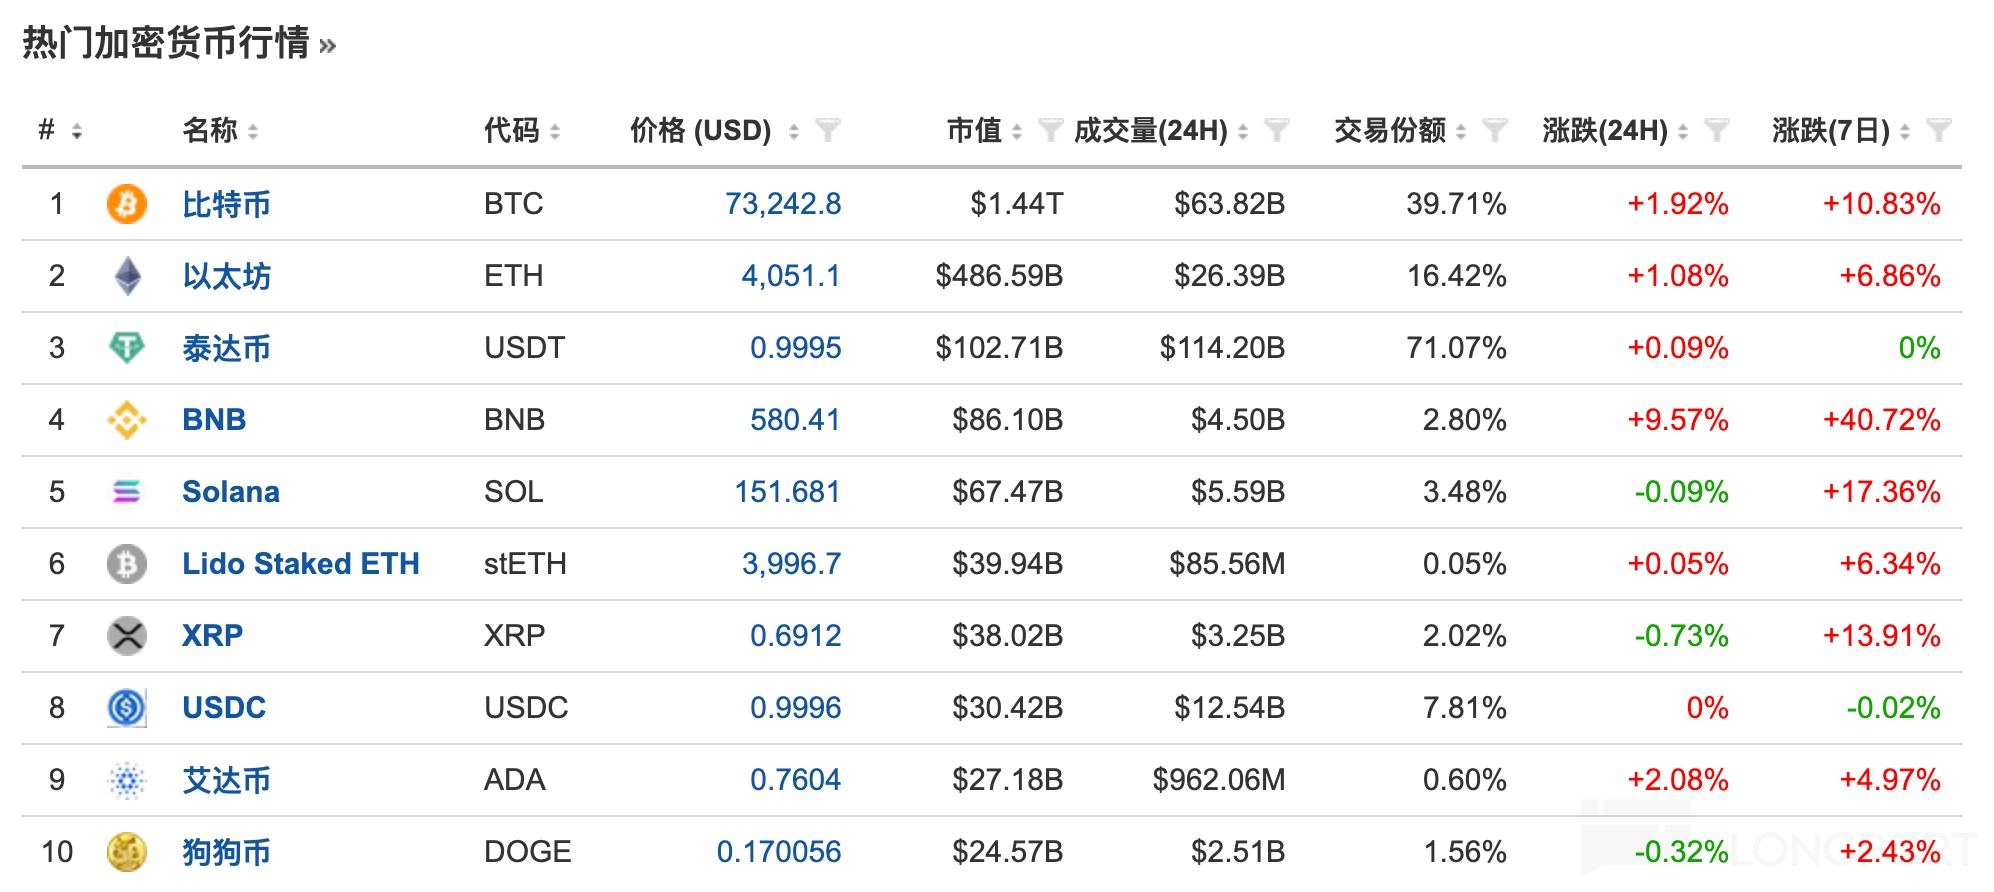Click the 成交量(24H) column header
The image size is (1994, 892).
click(x=1150, y=130)
